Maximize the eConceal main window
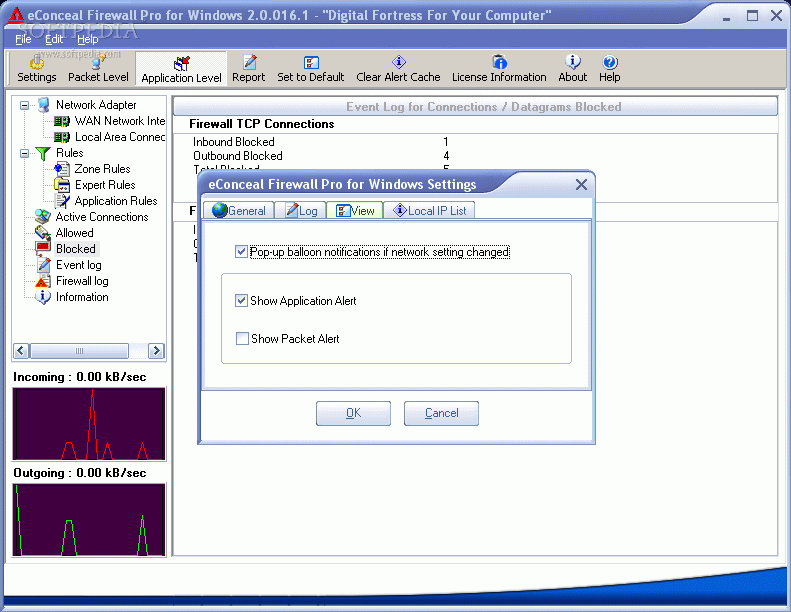Viewport: 791px width, 612px height. (752, 16)
